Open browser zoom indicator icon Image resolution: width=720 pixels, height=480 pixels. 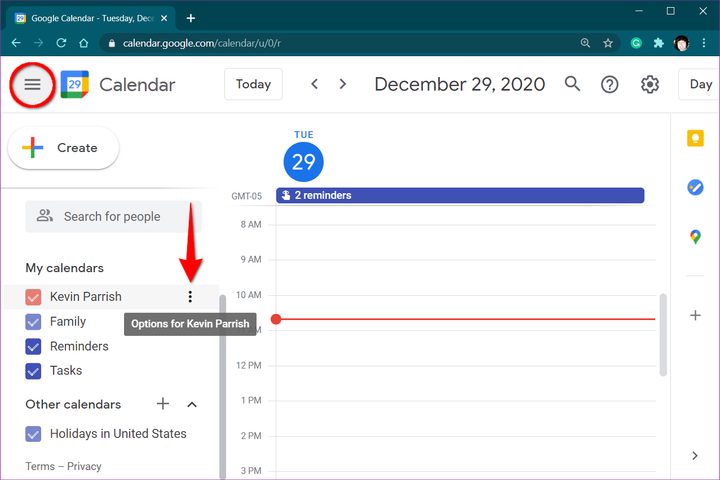pyautogui.click(x=585, y=43)
